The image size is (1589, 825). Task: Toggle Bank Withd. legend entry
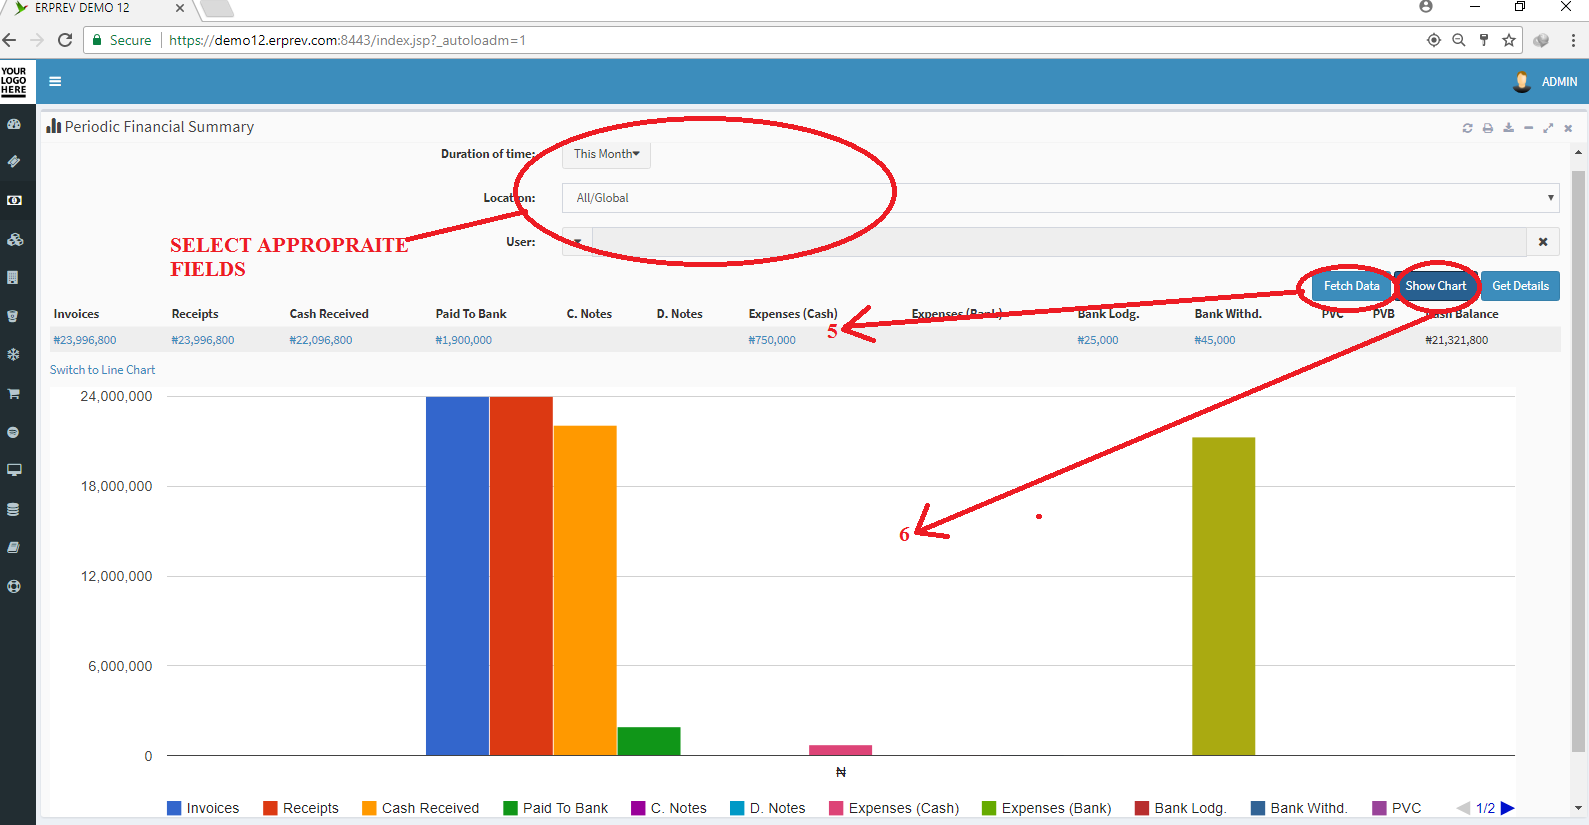[x=1299, y=808]
